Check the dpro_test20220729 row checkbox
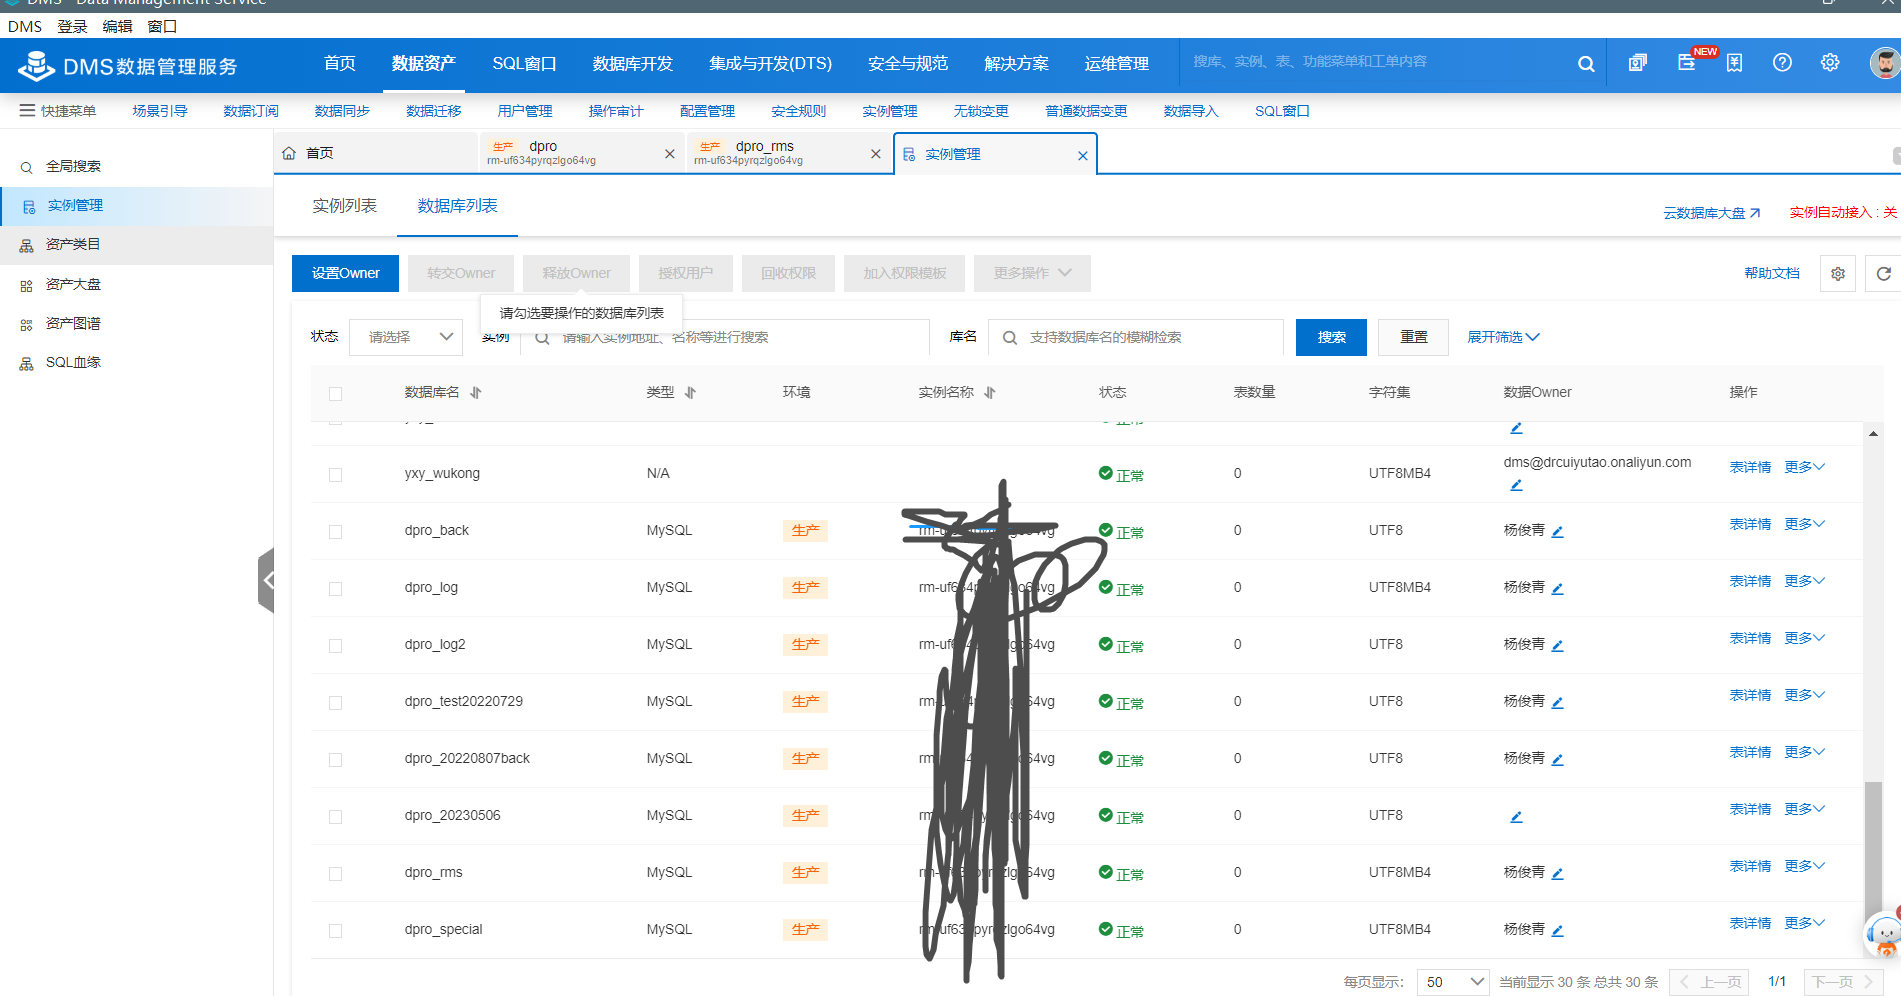Image resolution: width=1901 pixels, height=996 pixels. pyautogui.click(x=335, y=703)
